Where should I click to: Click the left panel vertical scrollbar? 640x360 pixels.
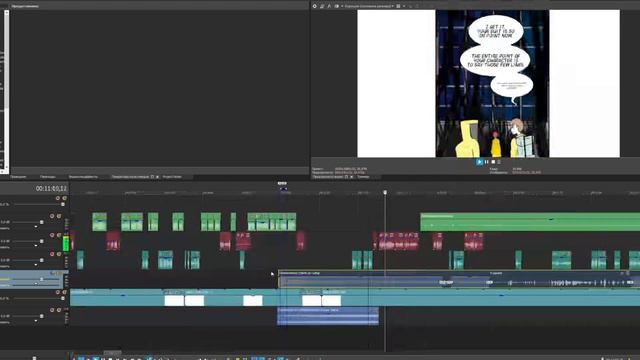(x=6, y=90)
